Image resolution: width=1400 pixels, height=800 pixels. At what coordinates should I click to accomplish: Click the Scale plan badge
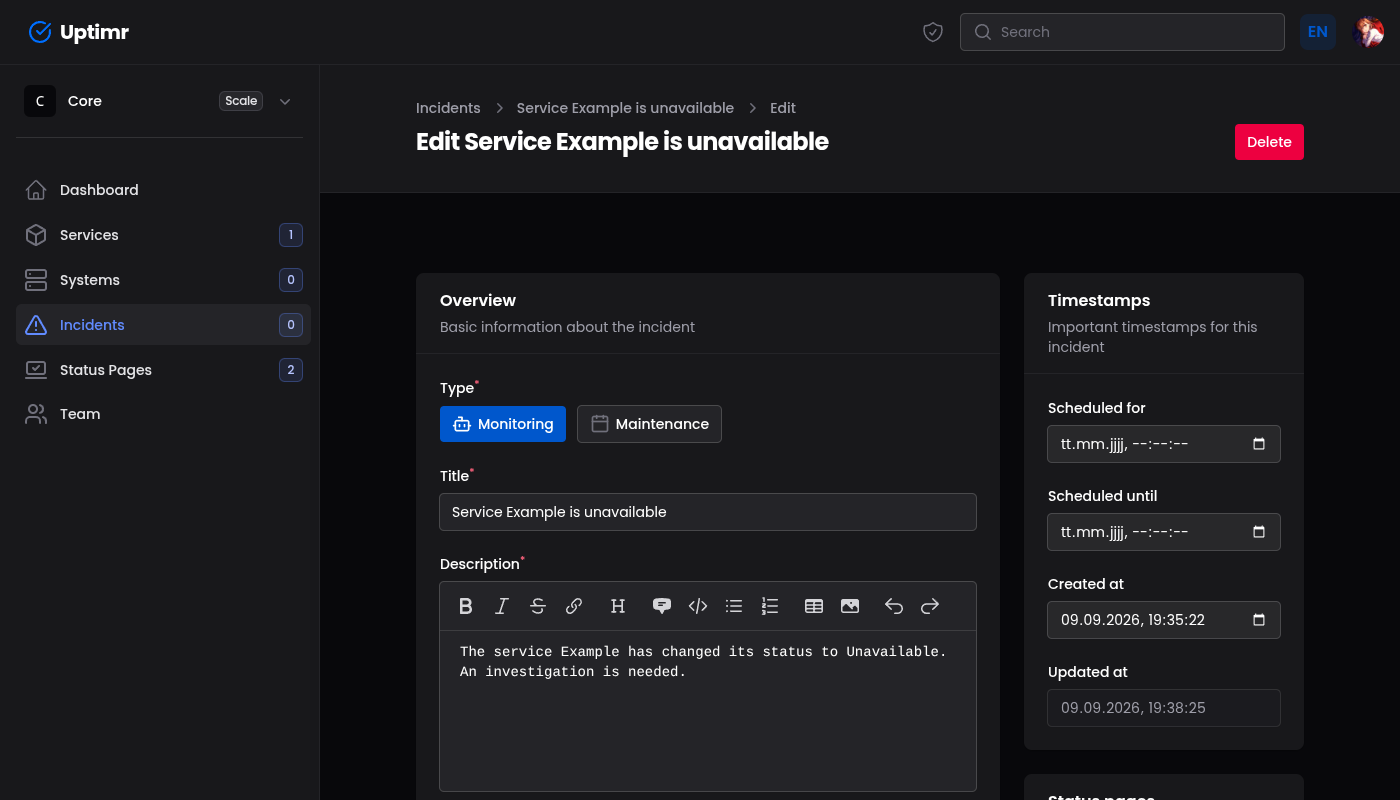tap(241, 101)
